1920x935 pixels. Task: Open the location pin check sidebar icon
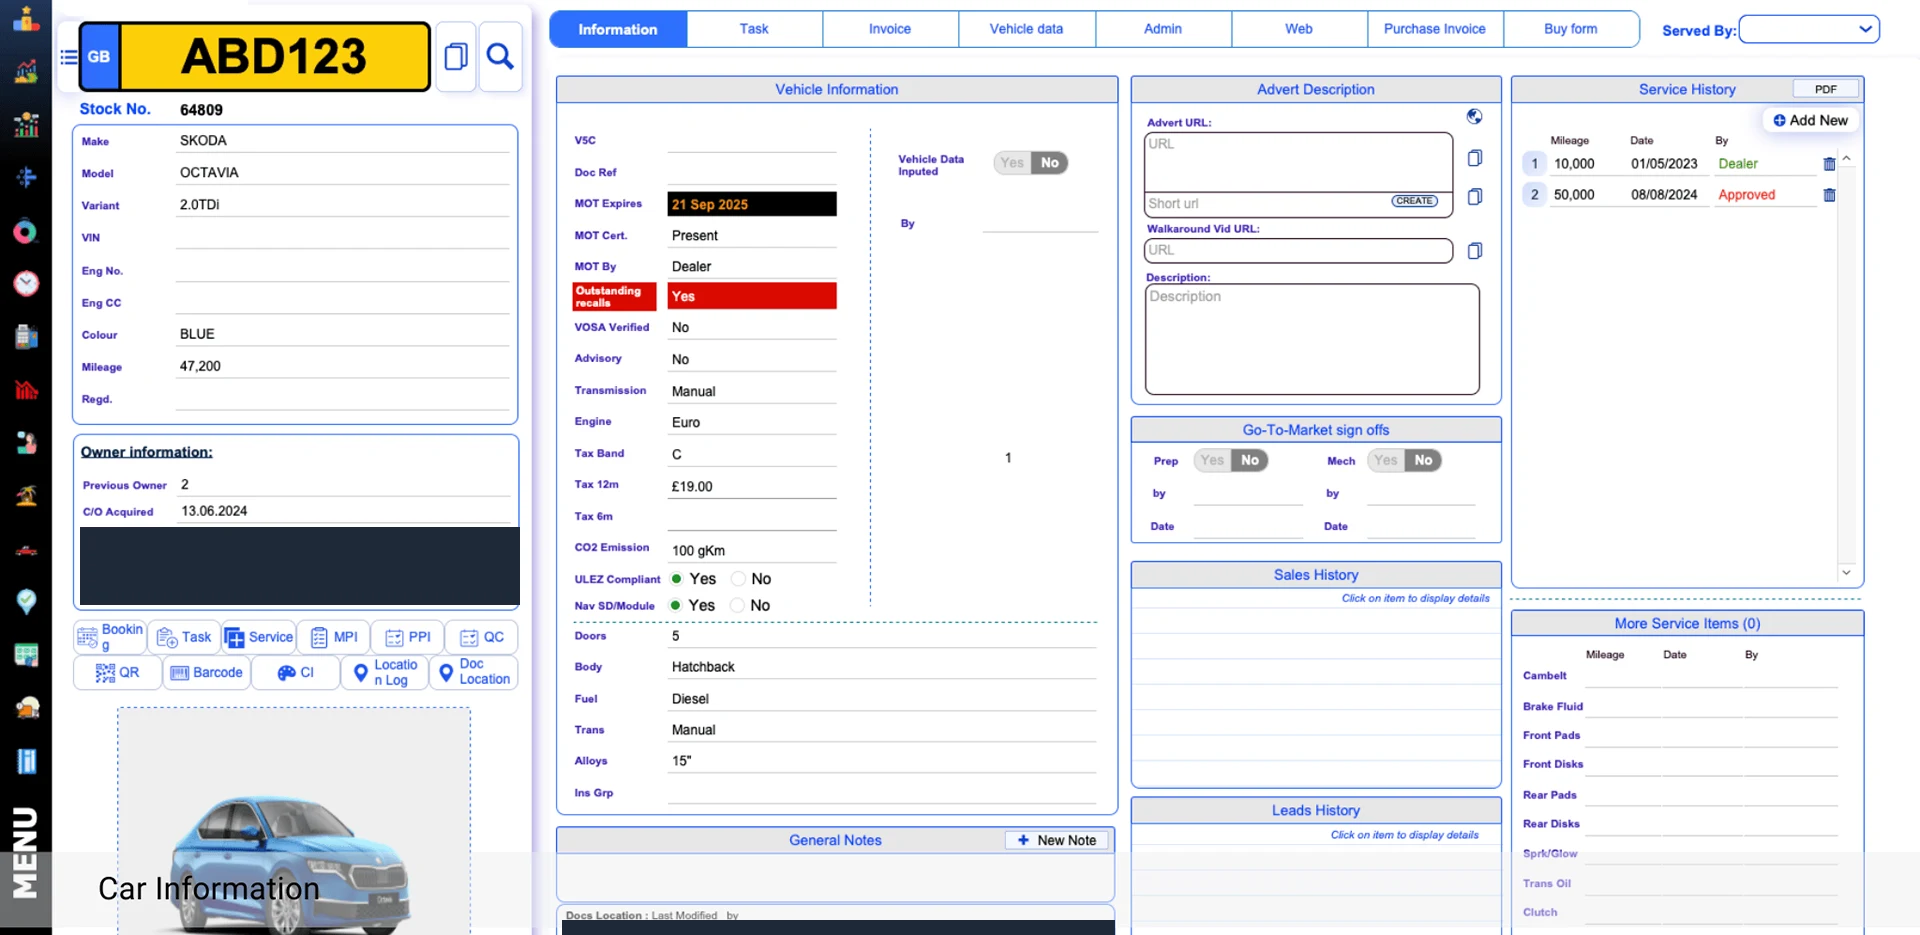26,601
